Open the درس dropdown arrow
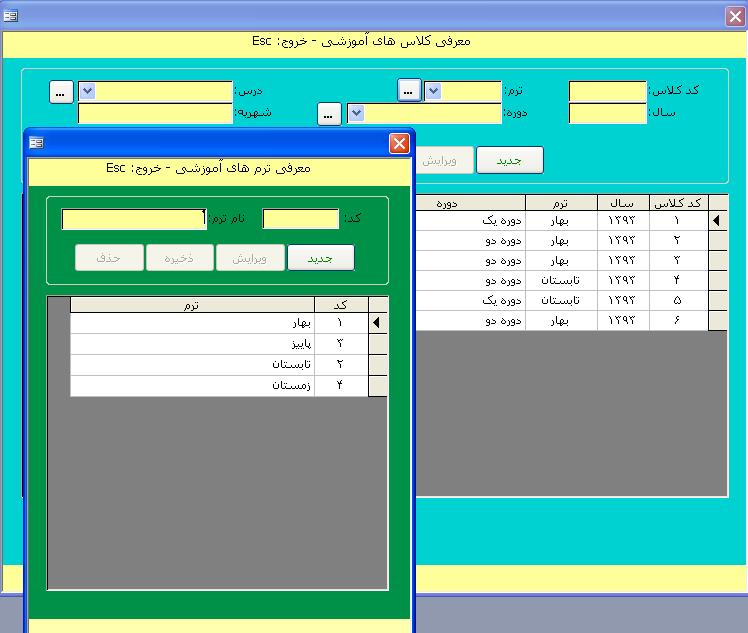748x633 pixels. coord(87,91)
